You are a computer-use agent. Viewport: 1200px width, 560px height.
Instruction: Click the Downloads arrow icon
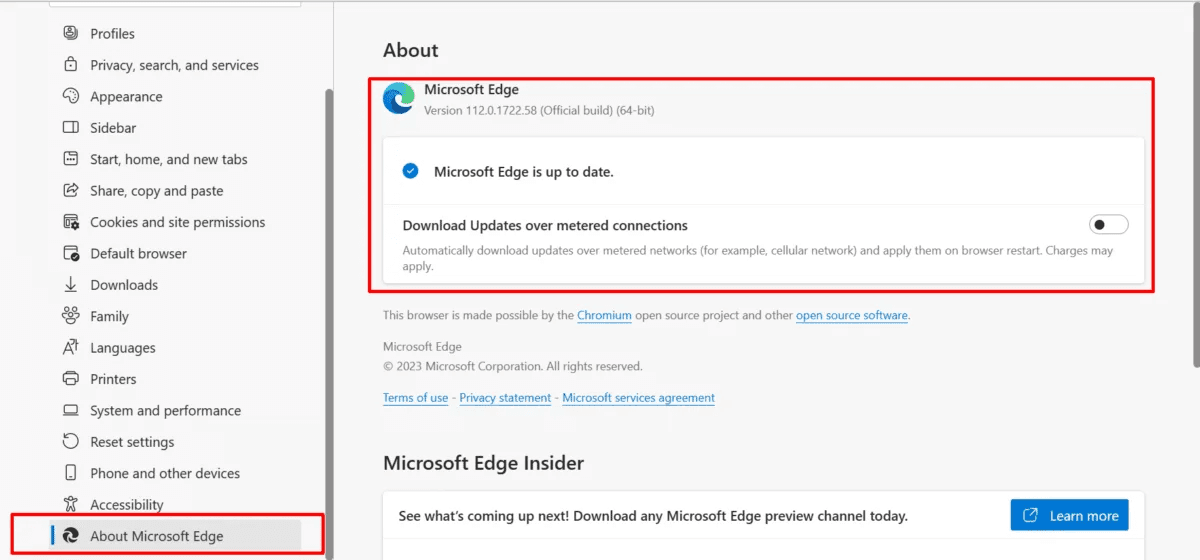(70, 285)
